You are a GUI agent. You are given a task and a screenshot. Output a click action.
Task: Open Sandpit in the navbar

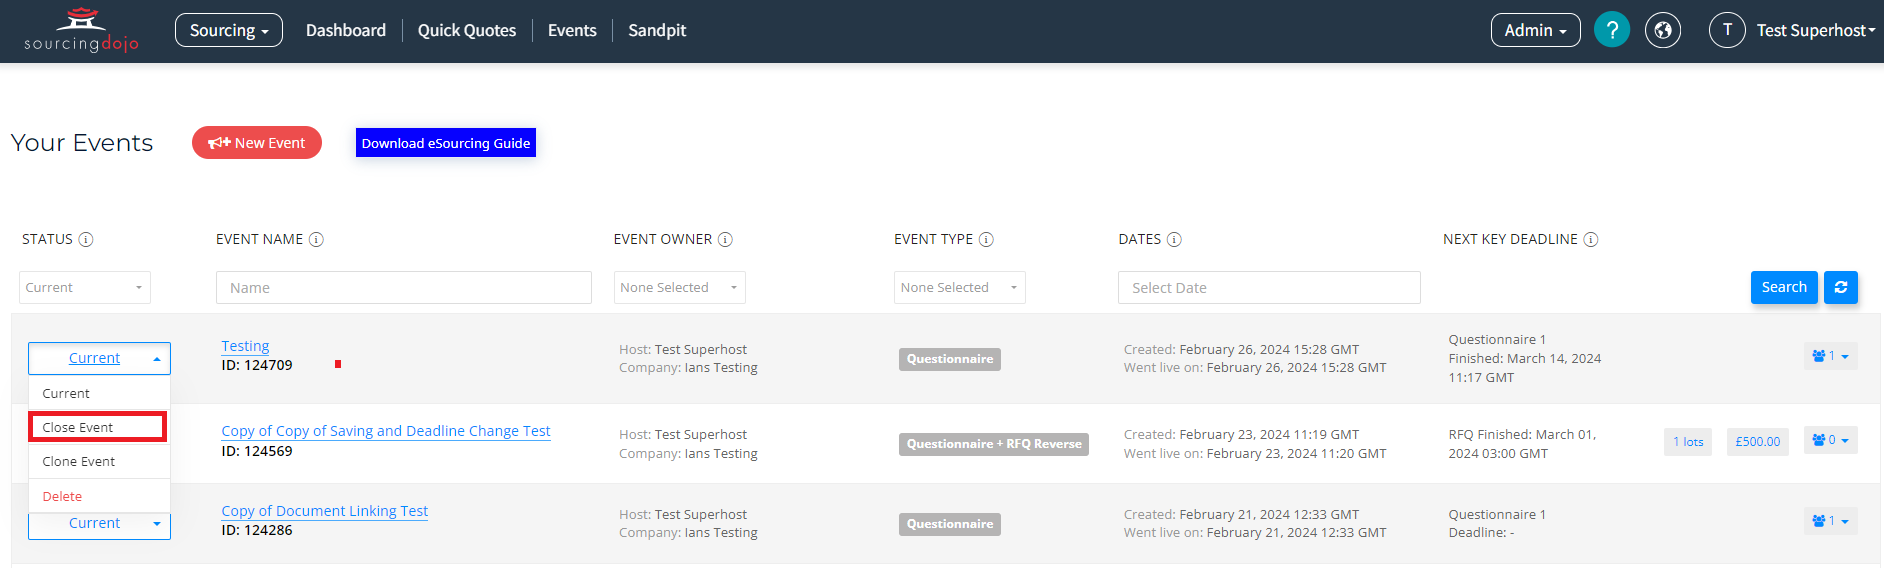(657, 30)
